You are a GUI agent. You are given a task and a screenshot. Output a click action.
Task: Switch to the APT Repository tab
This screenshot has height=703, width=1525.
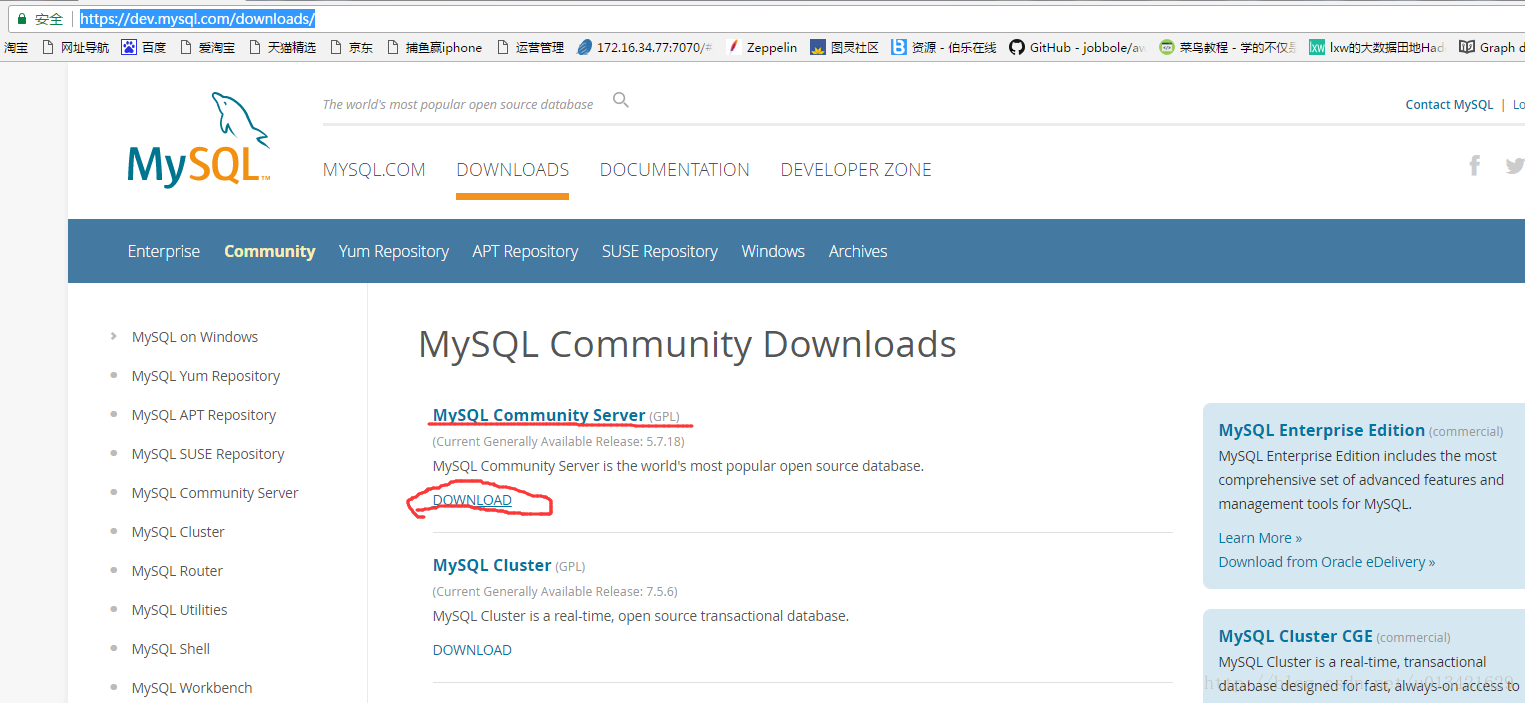pos(526,251)
